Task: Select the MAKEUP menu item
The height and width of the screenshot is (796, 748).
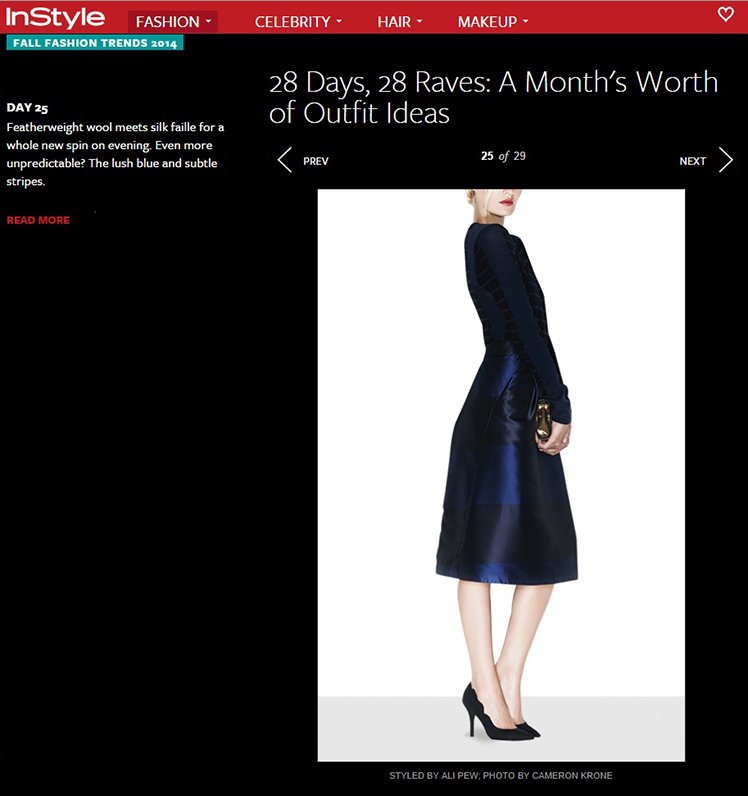Action: 487,22
